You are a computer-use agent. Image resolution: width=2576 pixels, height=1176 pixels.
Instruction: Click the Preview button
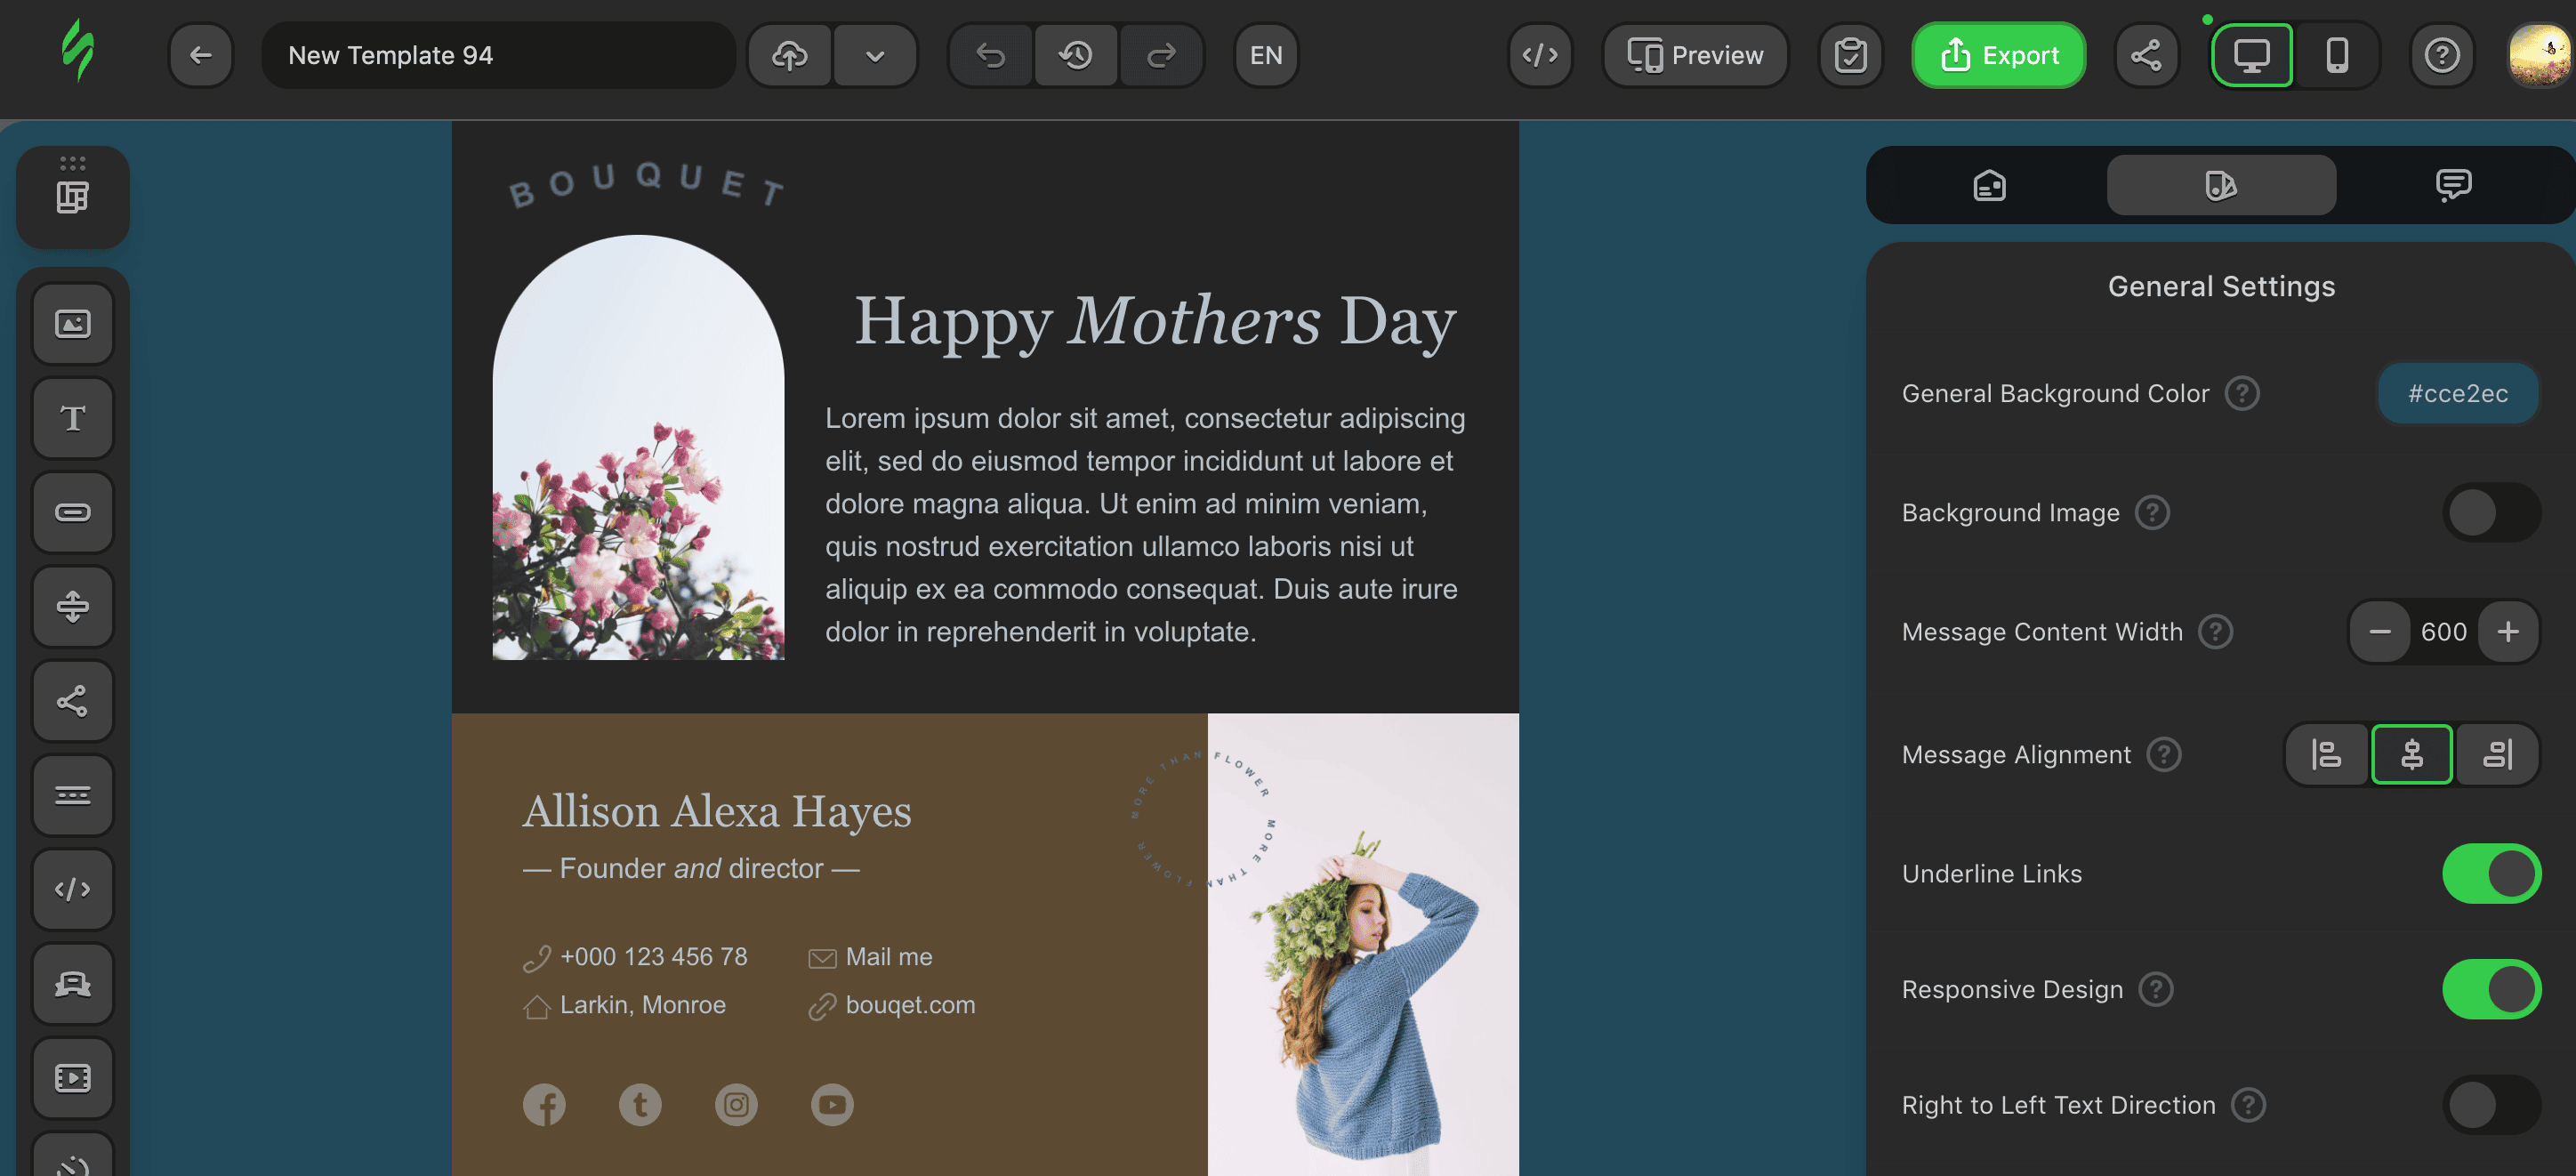pyautogui.click(x=1696, y=55)
